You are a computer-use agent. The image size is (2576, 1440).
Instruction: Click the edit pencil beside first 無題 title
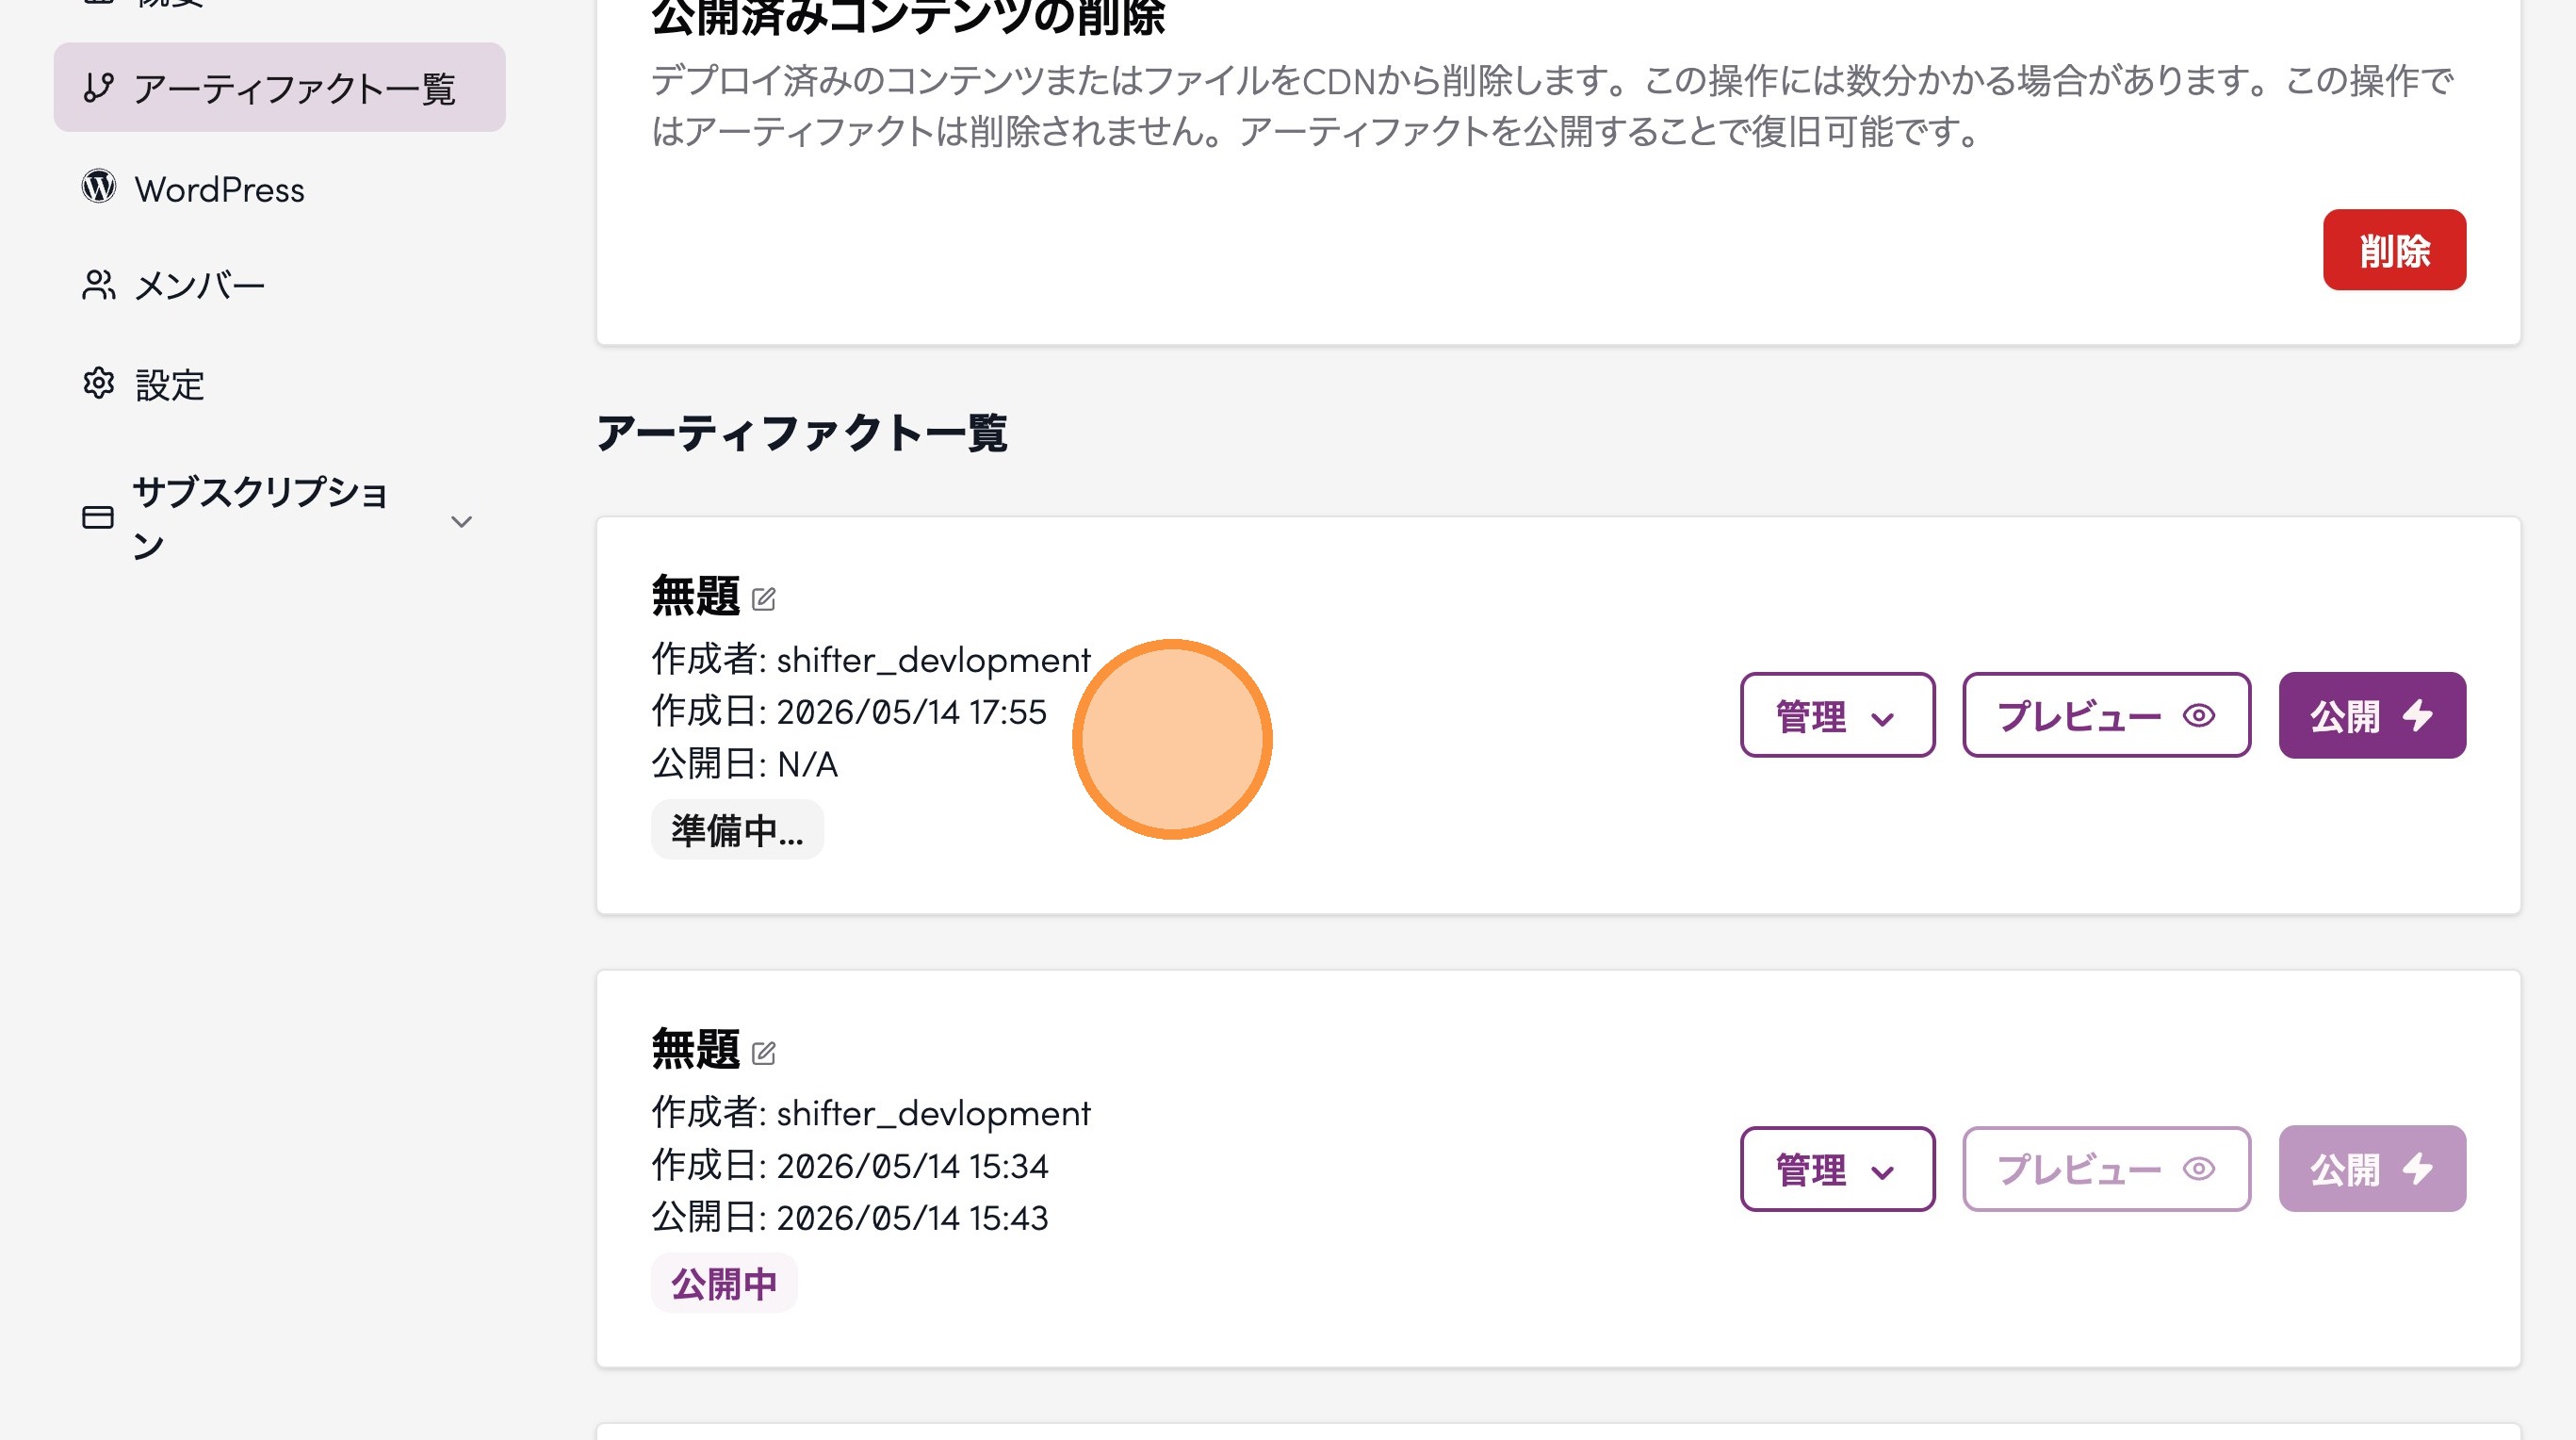763,599
